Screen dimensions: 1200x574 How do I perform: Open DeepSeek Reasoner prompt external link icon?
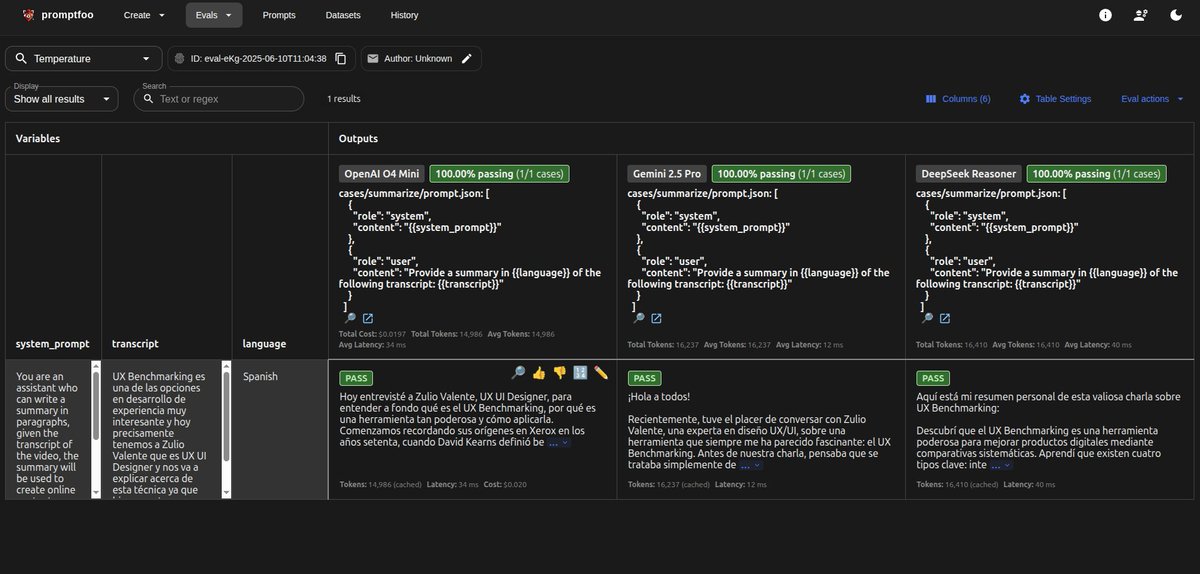[x=945, y=318]
